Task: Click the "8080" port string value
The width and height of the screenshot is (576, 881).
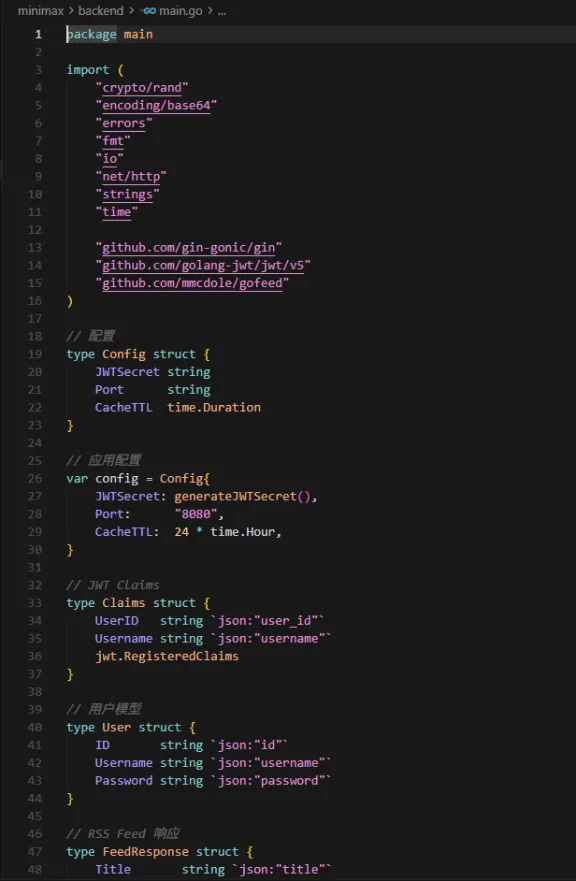Action: (196, 514)
